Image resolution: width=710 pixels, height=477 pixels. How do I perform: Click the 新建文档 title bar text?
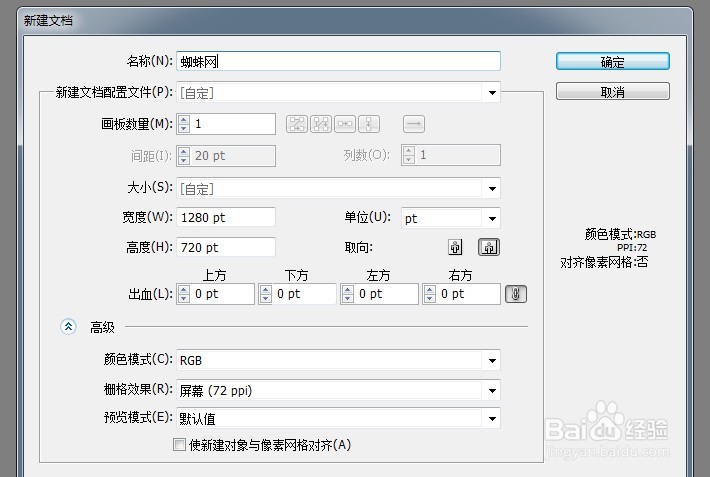[x=48, y=20]
